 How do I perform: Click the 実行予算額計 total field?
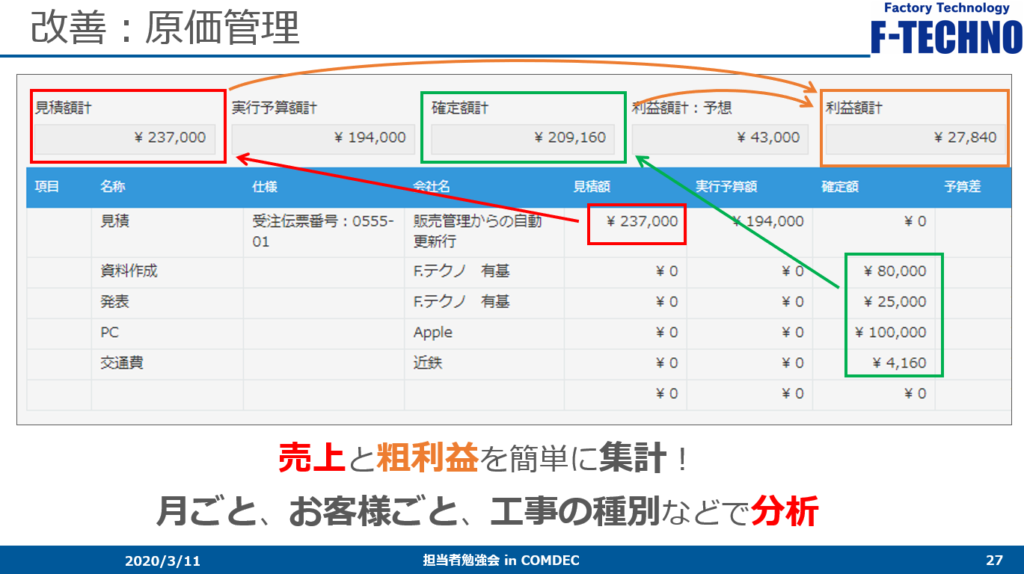(x=323, y=138)
